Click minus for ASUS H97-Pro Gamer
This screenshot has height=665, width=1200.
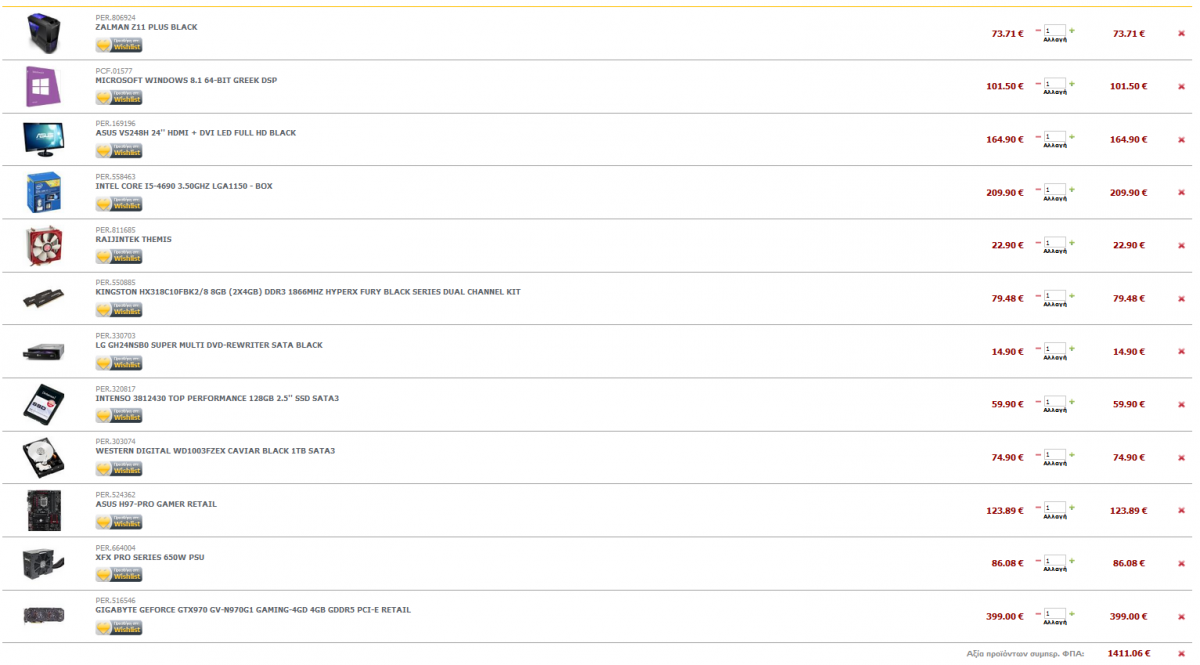(x=1038, y=508)
